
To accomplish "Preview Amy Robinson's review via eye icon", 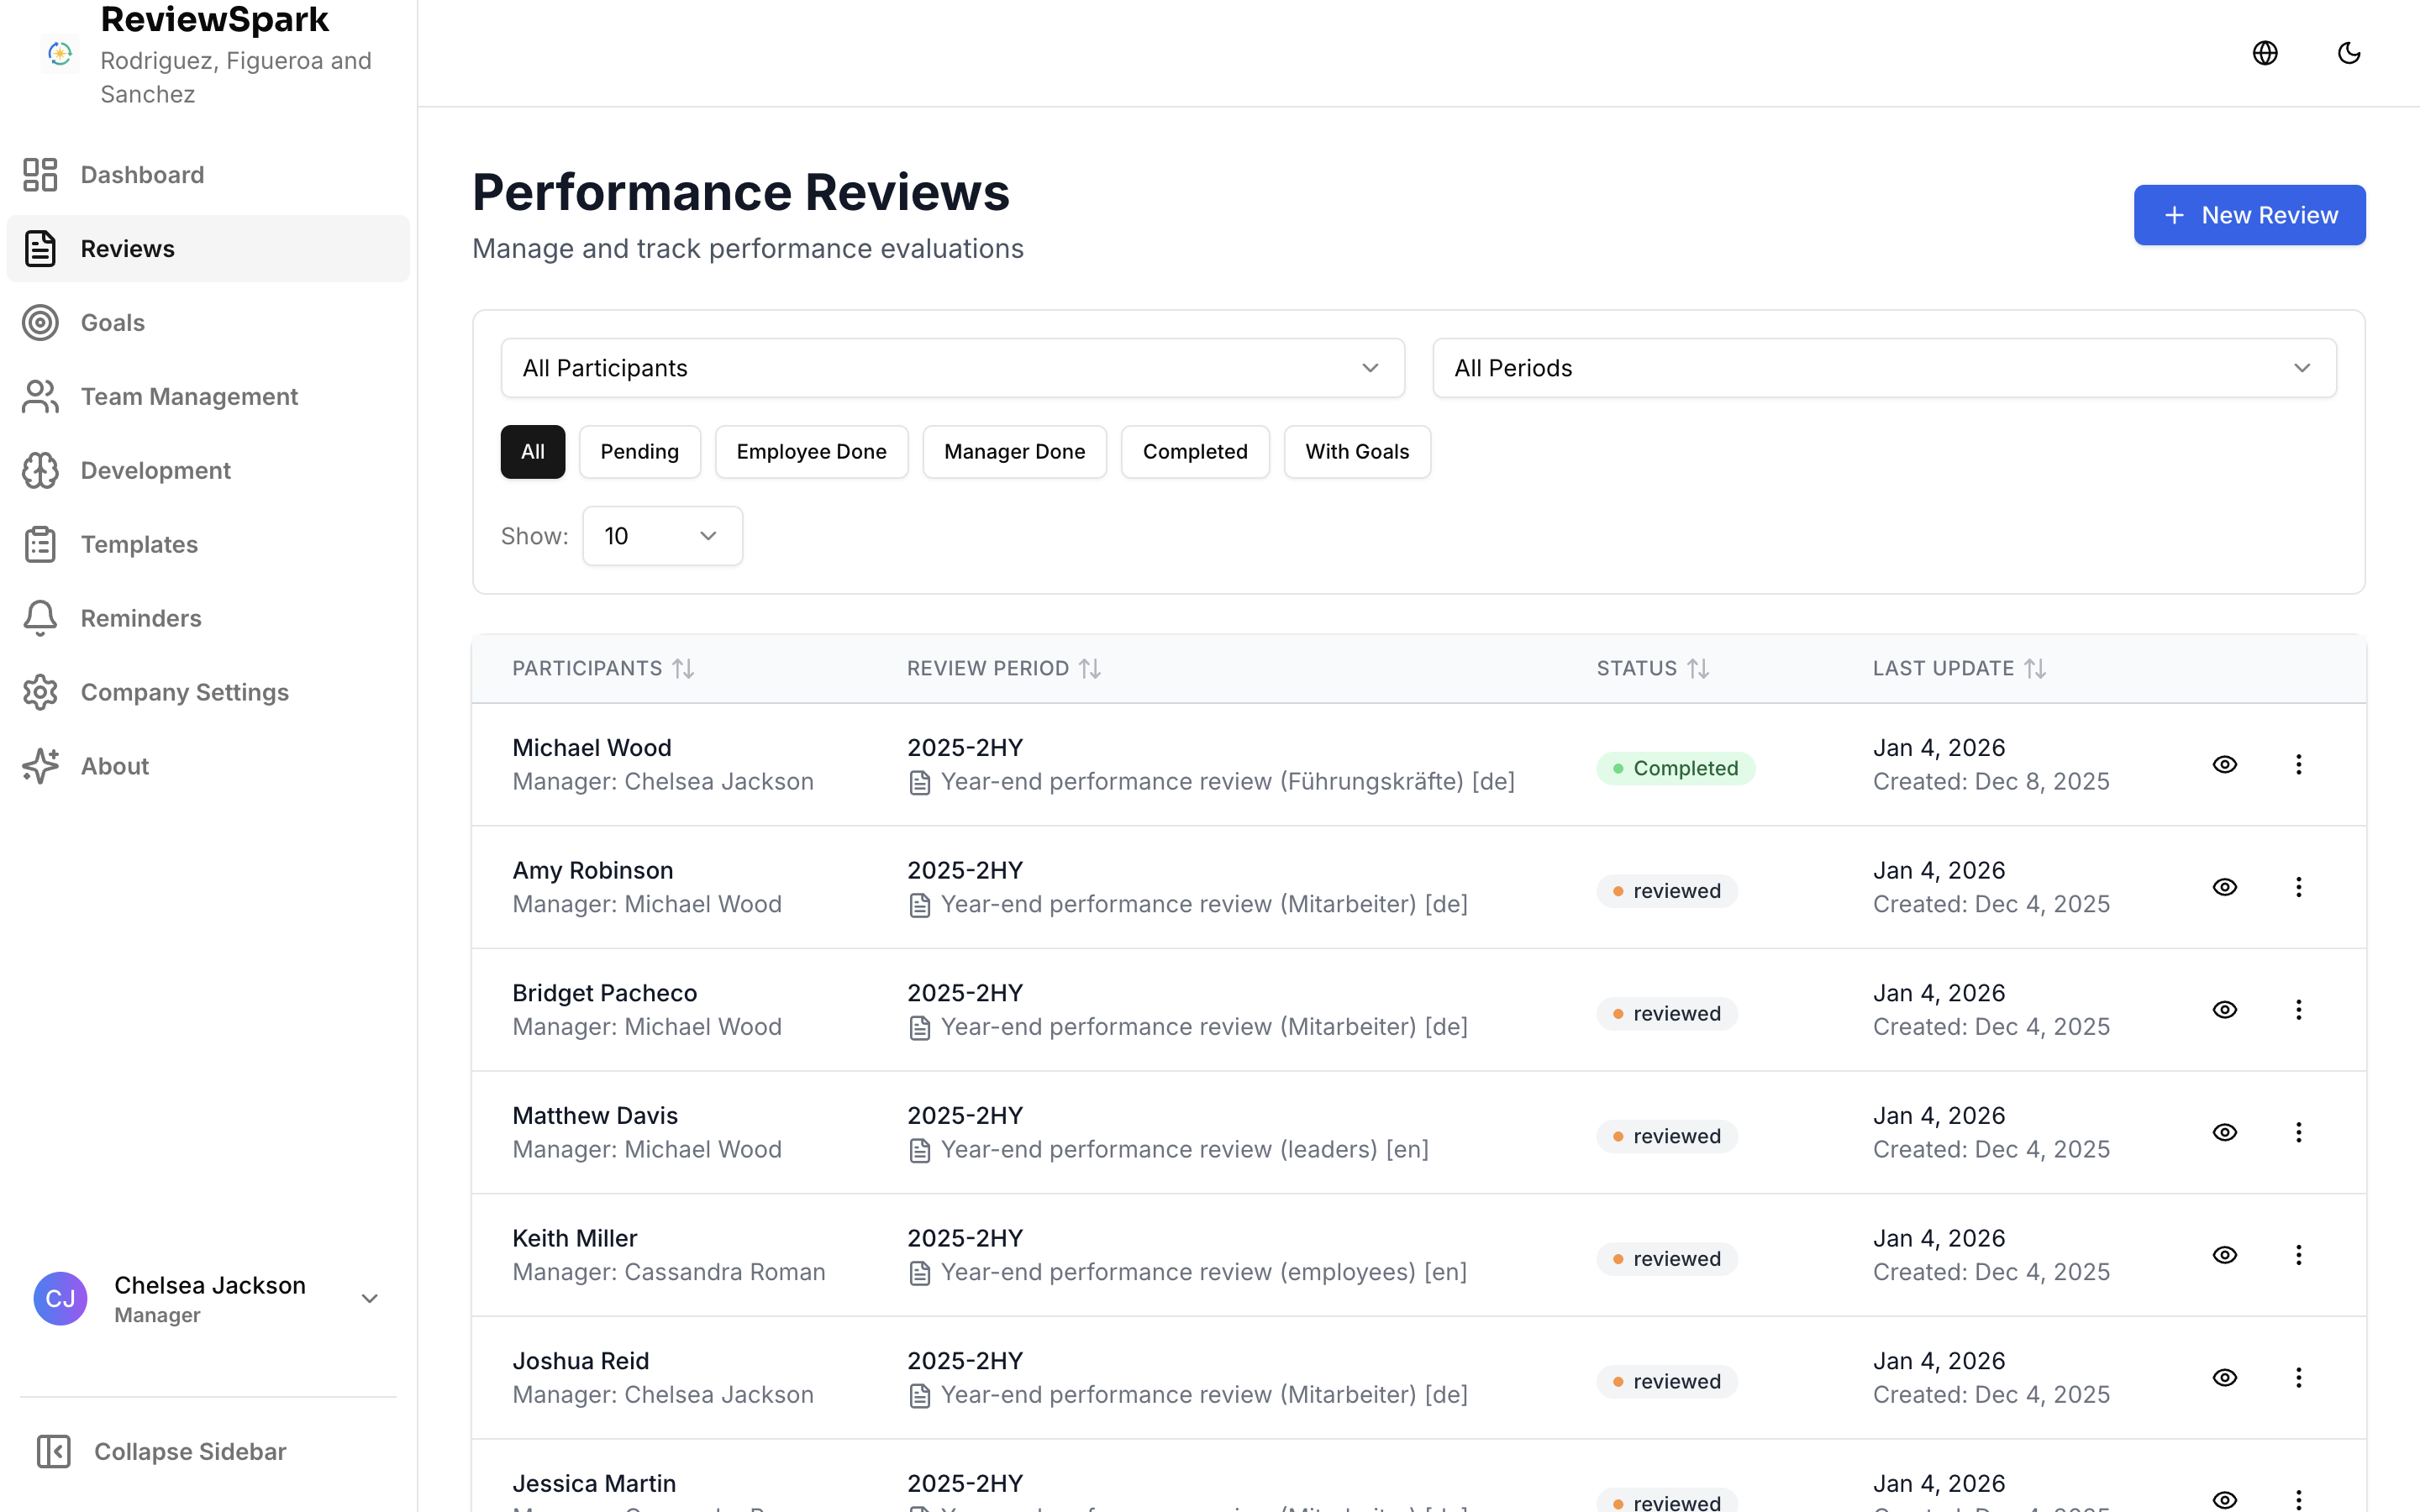I will click(x=2224, y=887).
